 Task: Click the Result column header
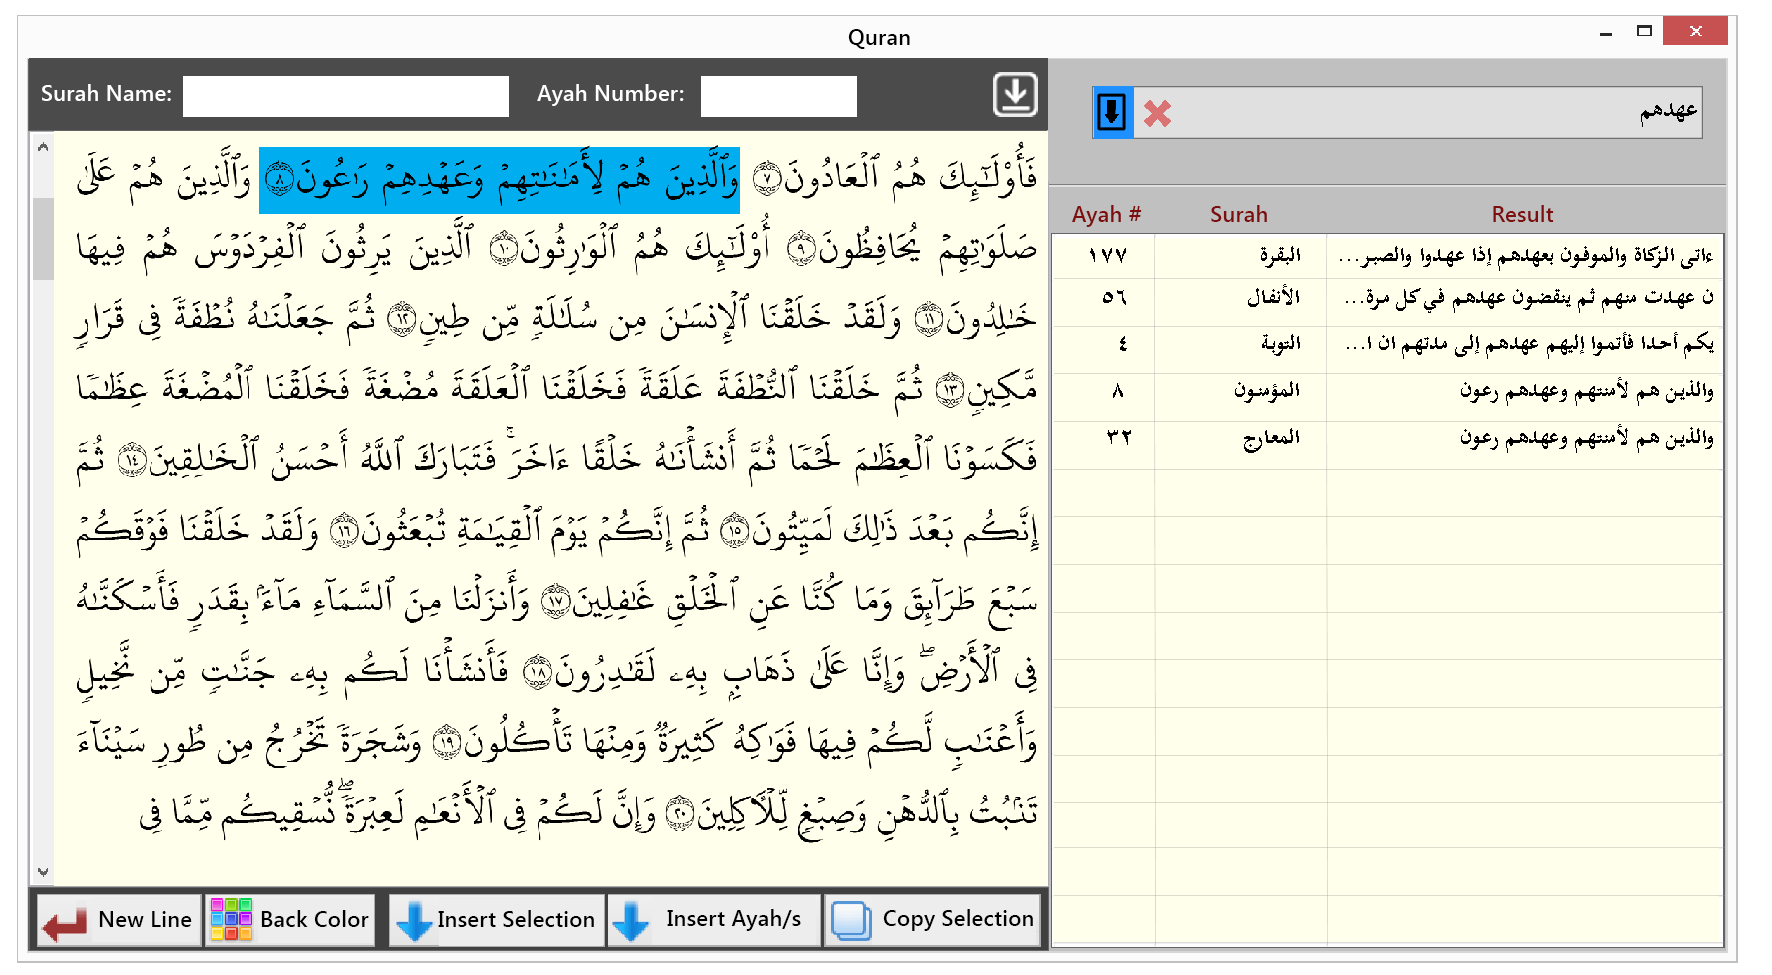1522,214
